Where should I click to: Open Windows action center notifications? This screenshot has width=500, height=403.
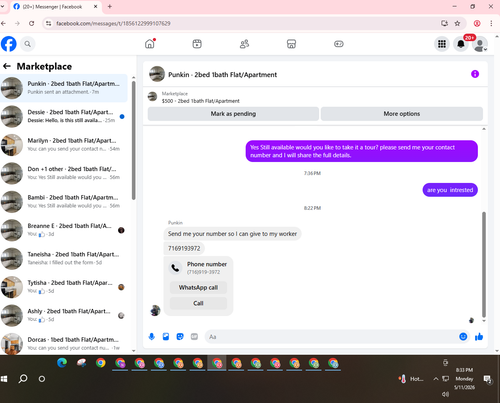(488, 379)
